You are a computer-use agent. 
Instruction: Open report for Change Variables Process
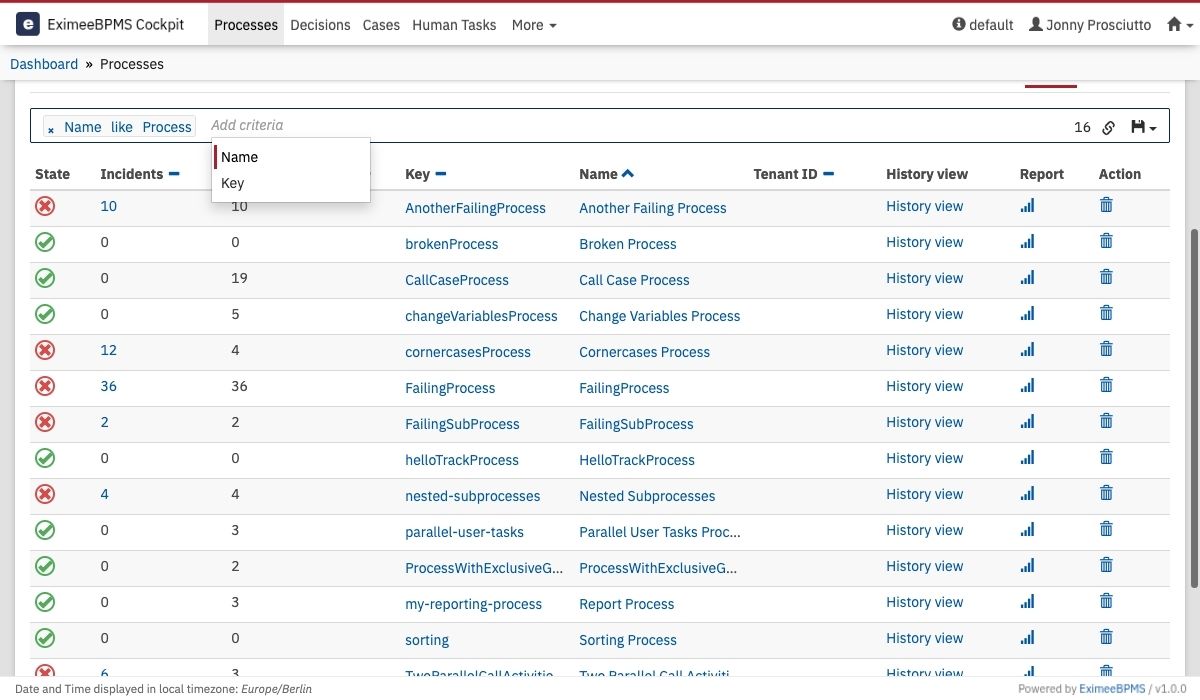pos(1028,313)
